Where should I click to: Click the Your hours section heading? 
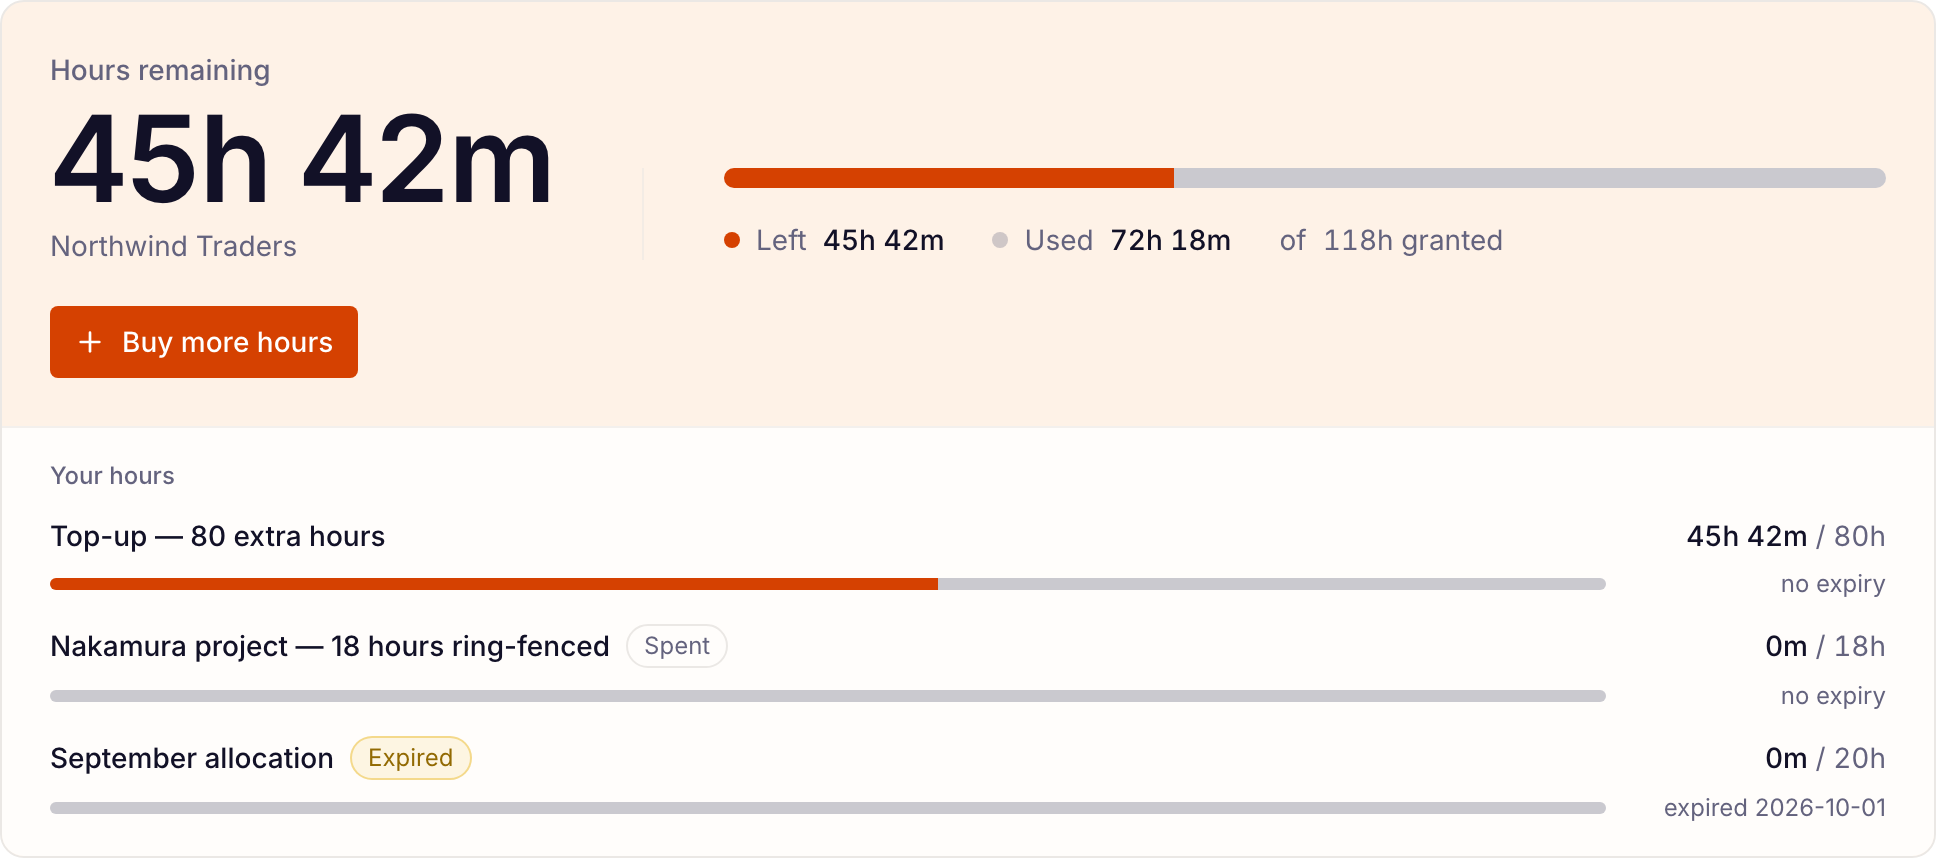113,476
